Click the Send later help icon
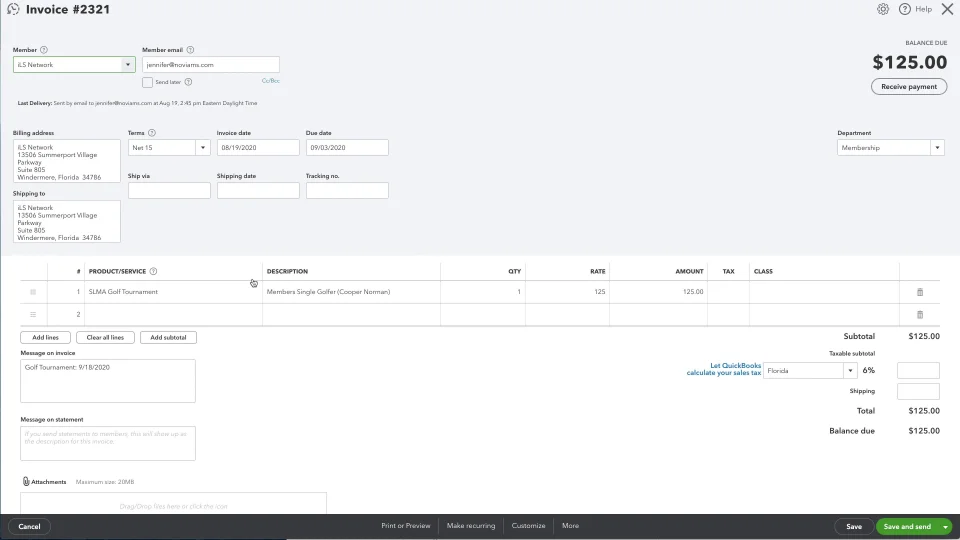The height and width of the screenshot is (540, 960). click(188, 82)
